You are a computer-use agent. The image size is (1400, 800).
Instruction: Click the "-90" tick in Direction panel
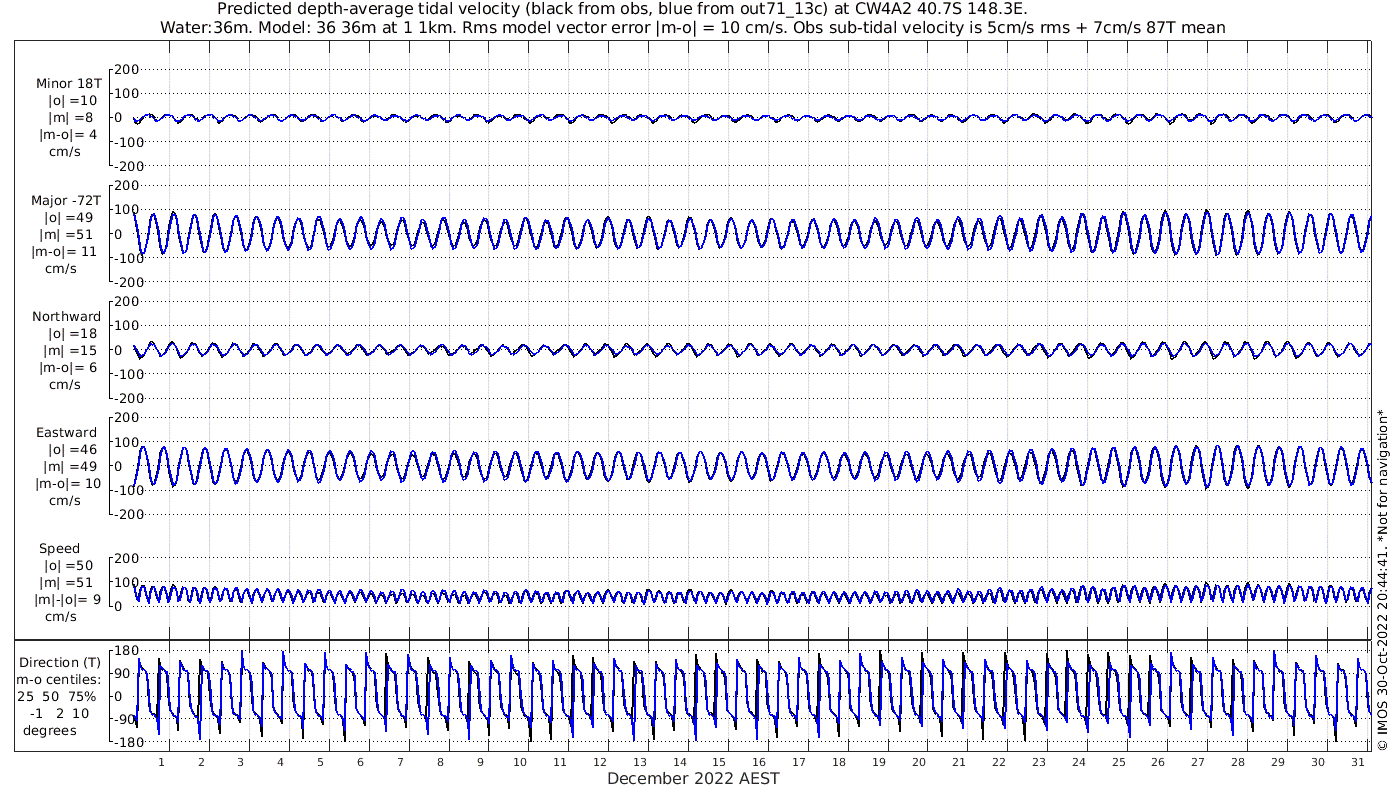(126, 720)
